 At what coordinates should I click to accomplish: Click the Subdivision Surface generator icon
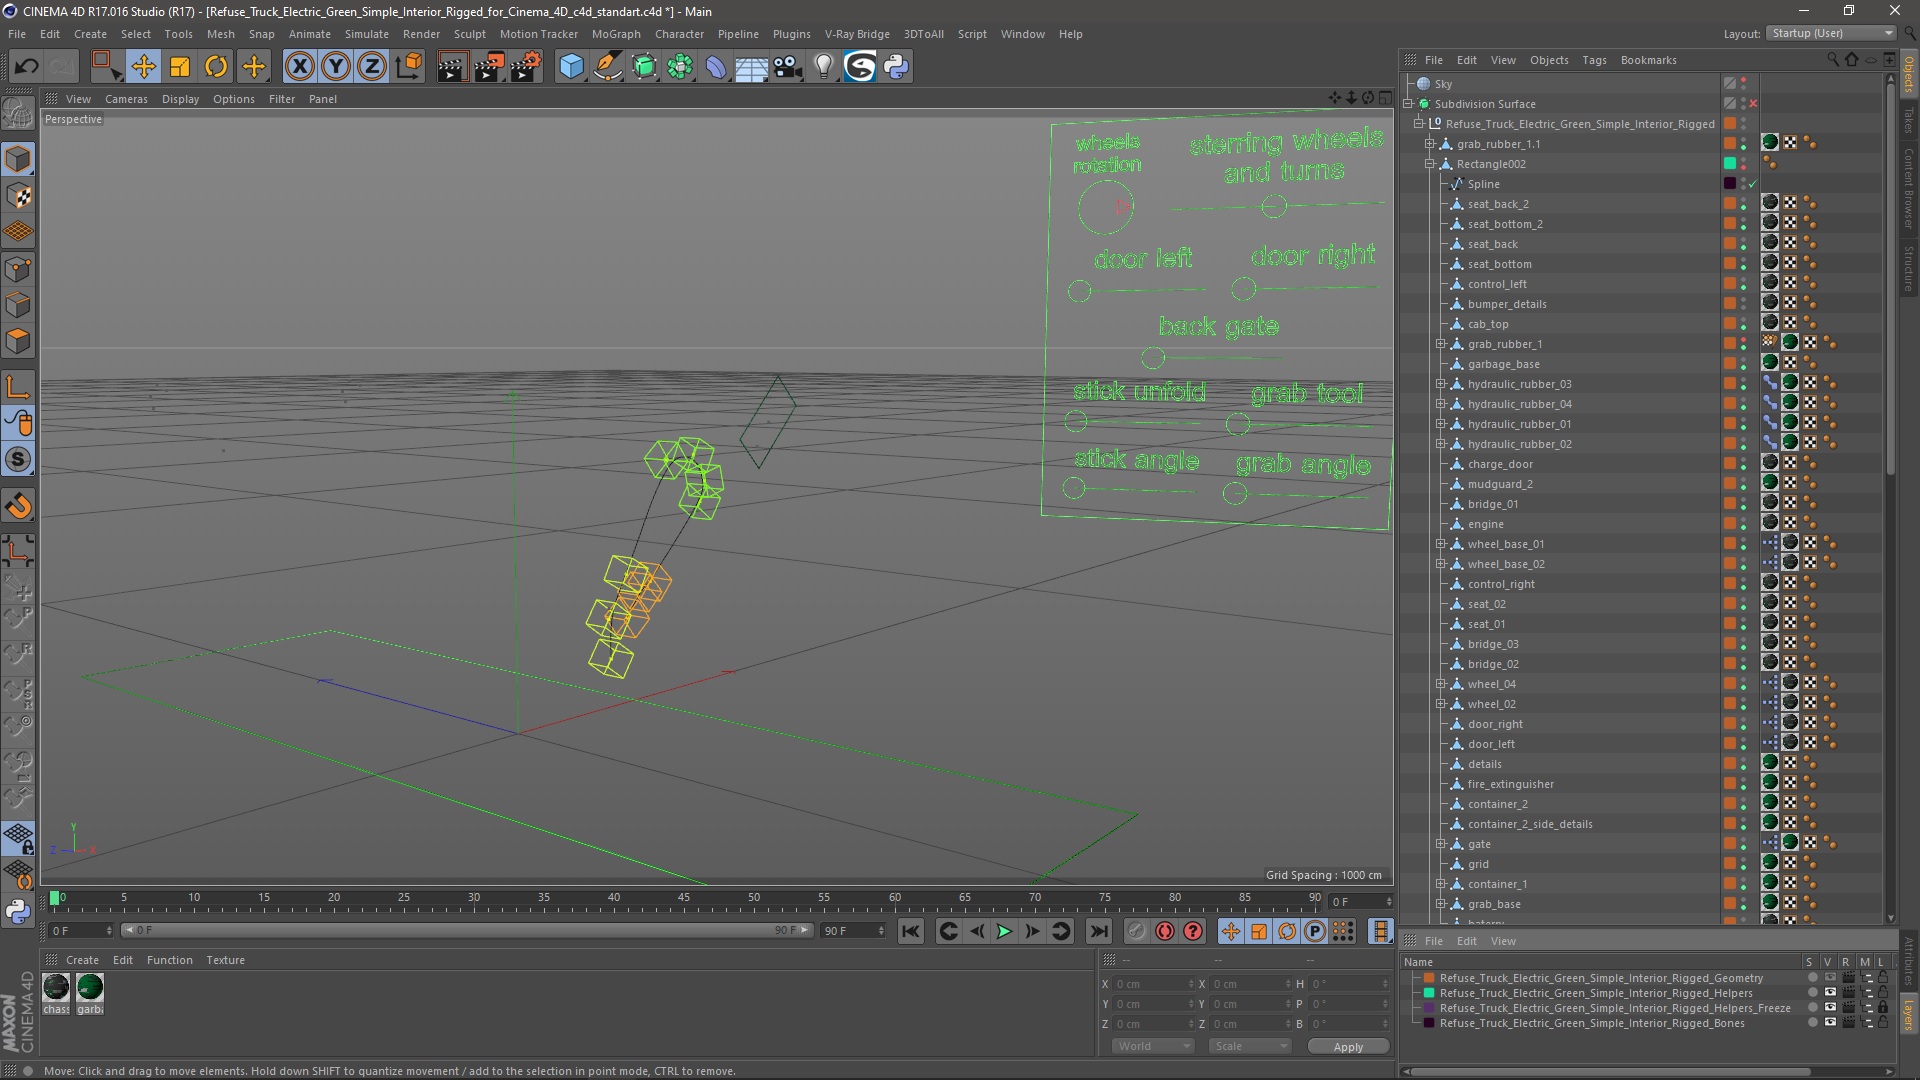point(644,67)
